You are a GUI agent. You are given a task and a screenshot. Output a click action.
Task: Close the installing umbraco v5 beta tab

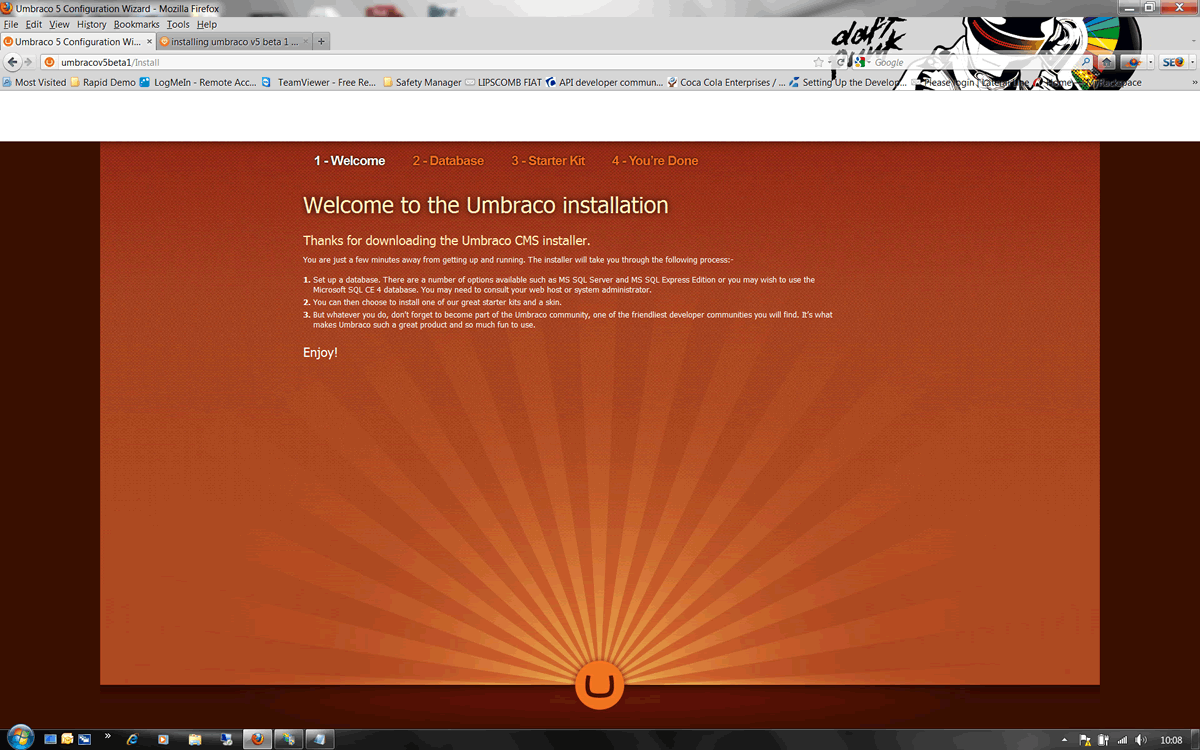pyautogui.click(x=305, y=42)
